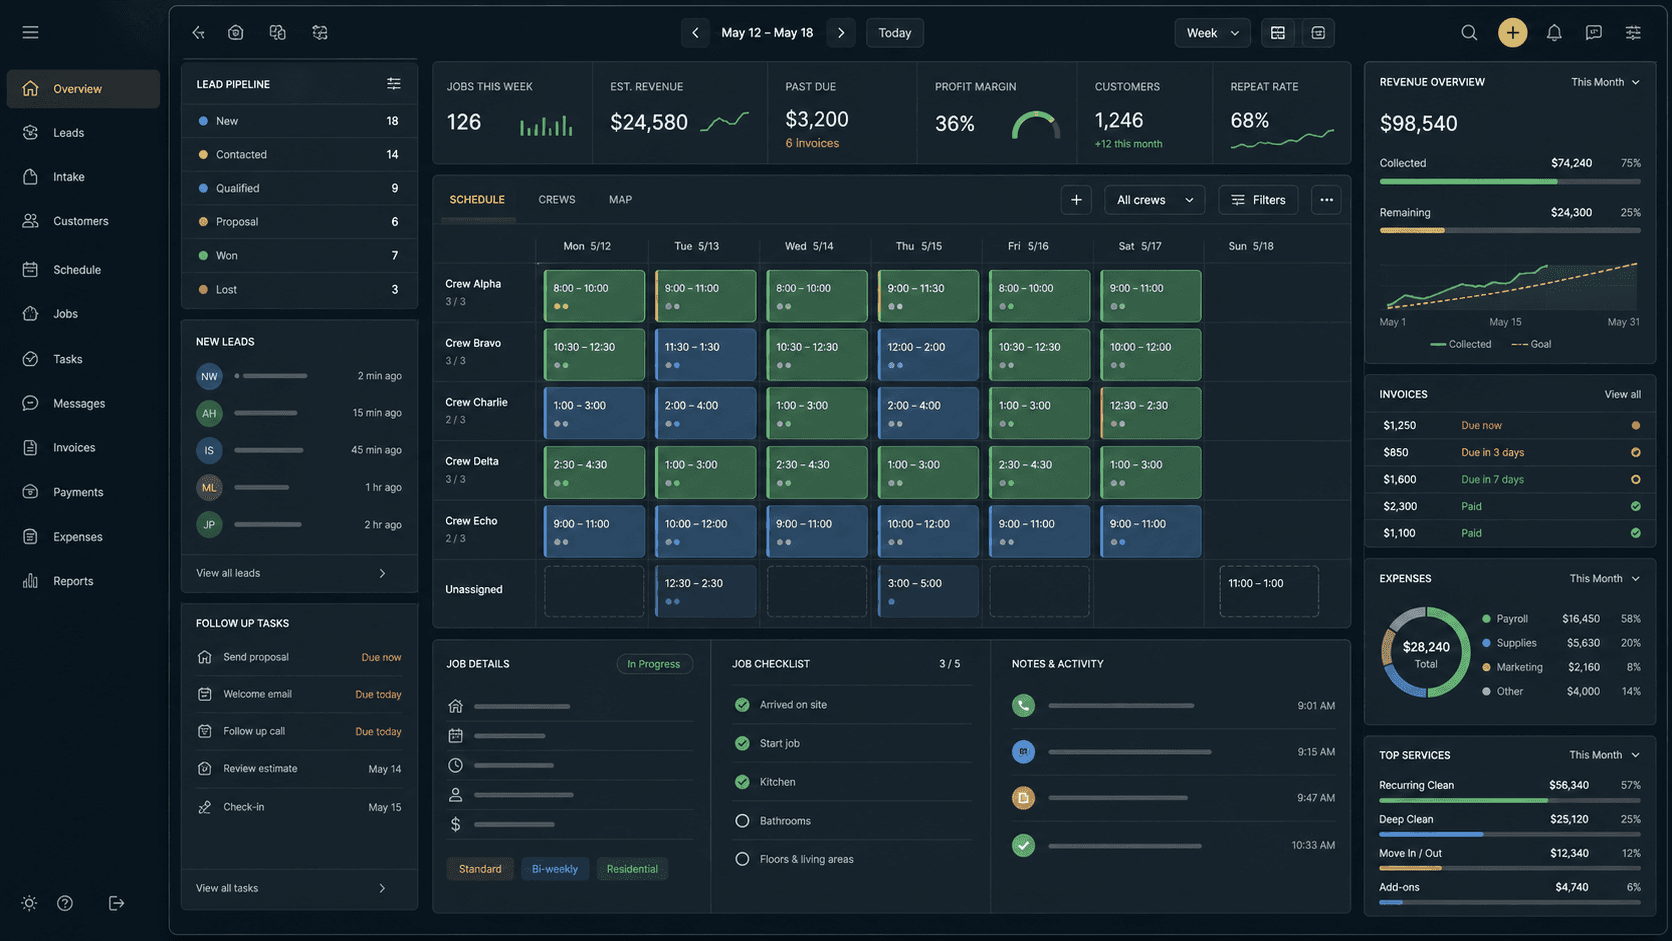Open the hamburger menu icon
The width and height of the screenshot is (1672, 941).
click(31, 33)
